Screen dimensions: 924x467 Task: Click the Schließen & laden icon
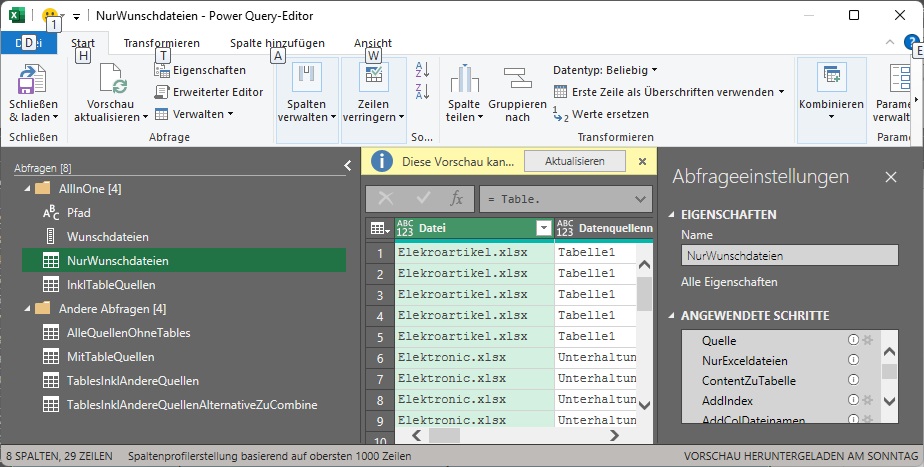coord(32,79)
